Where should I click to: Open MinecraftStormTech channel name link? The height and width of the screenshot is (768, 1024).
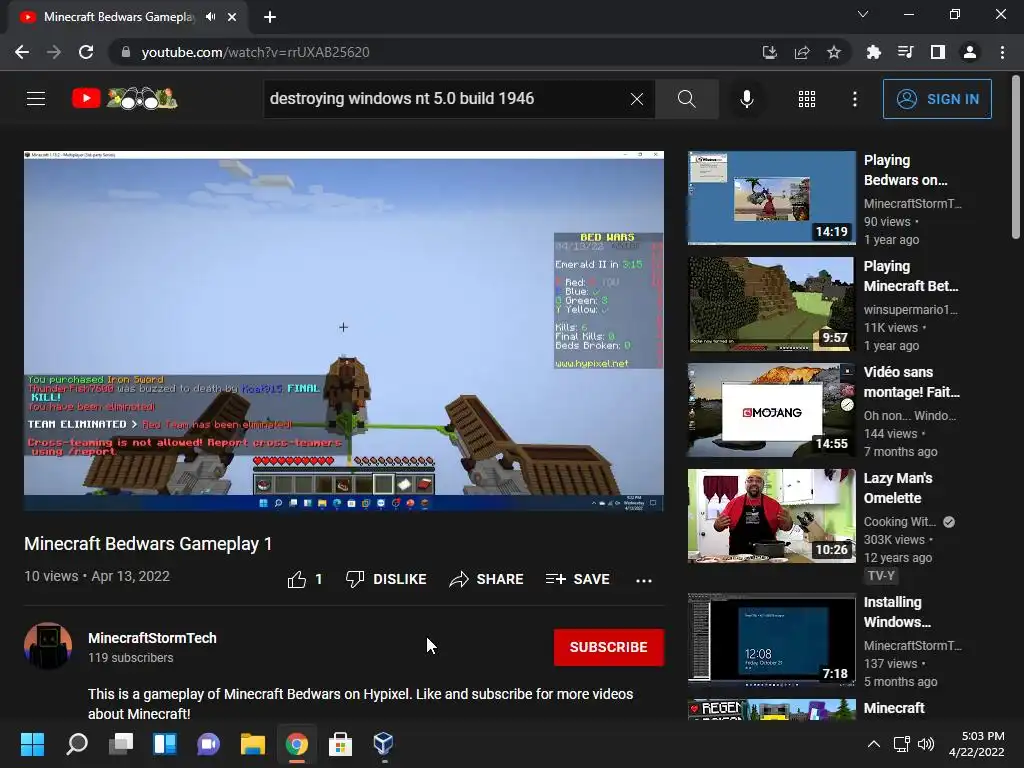click(x=152, y=638)
